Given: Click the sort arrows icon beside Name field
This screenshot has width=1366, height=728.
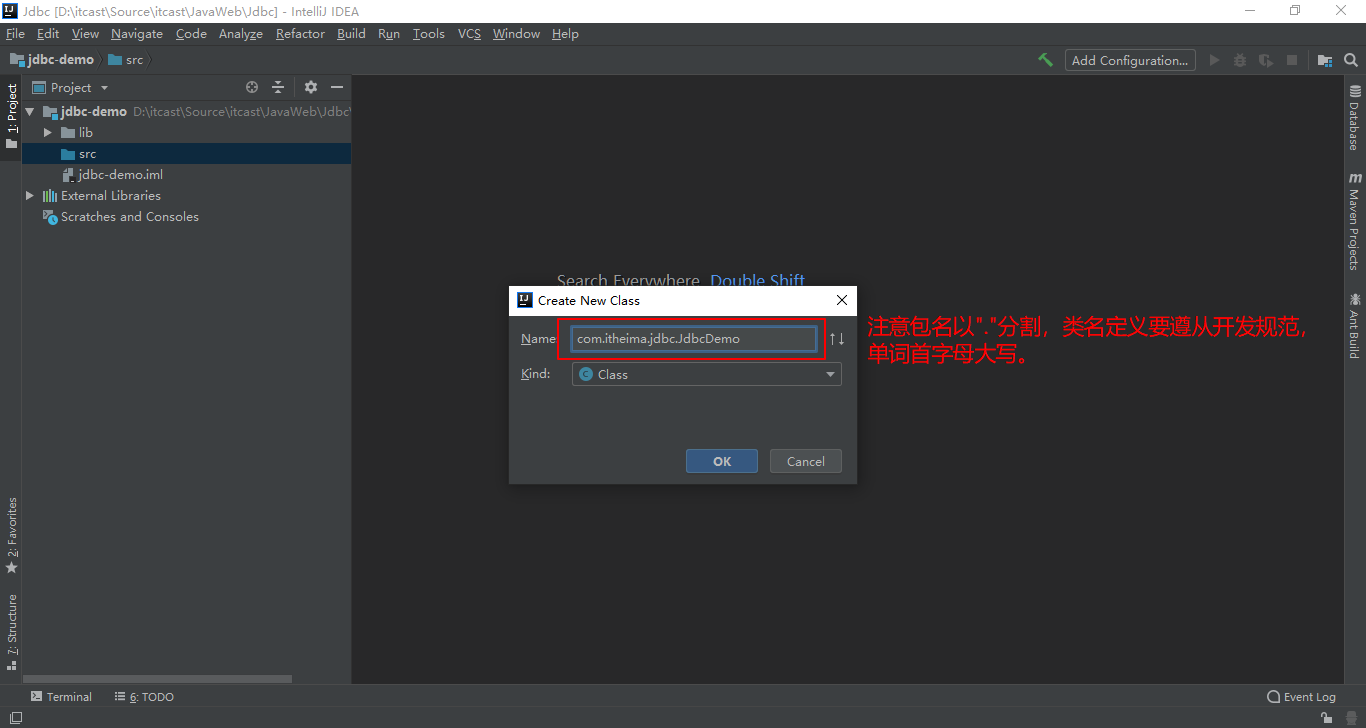Looking at the screenshot, I should (x=837, y=339).
